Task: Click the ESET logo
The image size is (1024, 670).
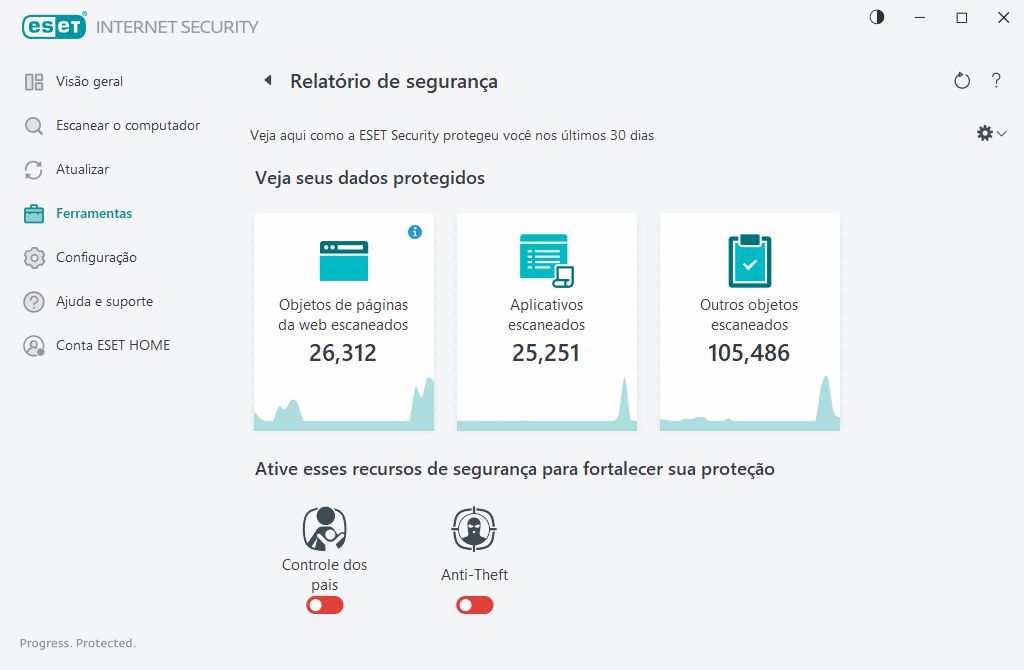Action: click(52, 27)
